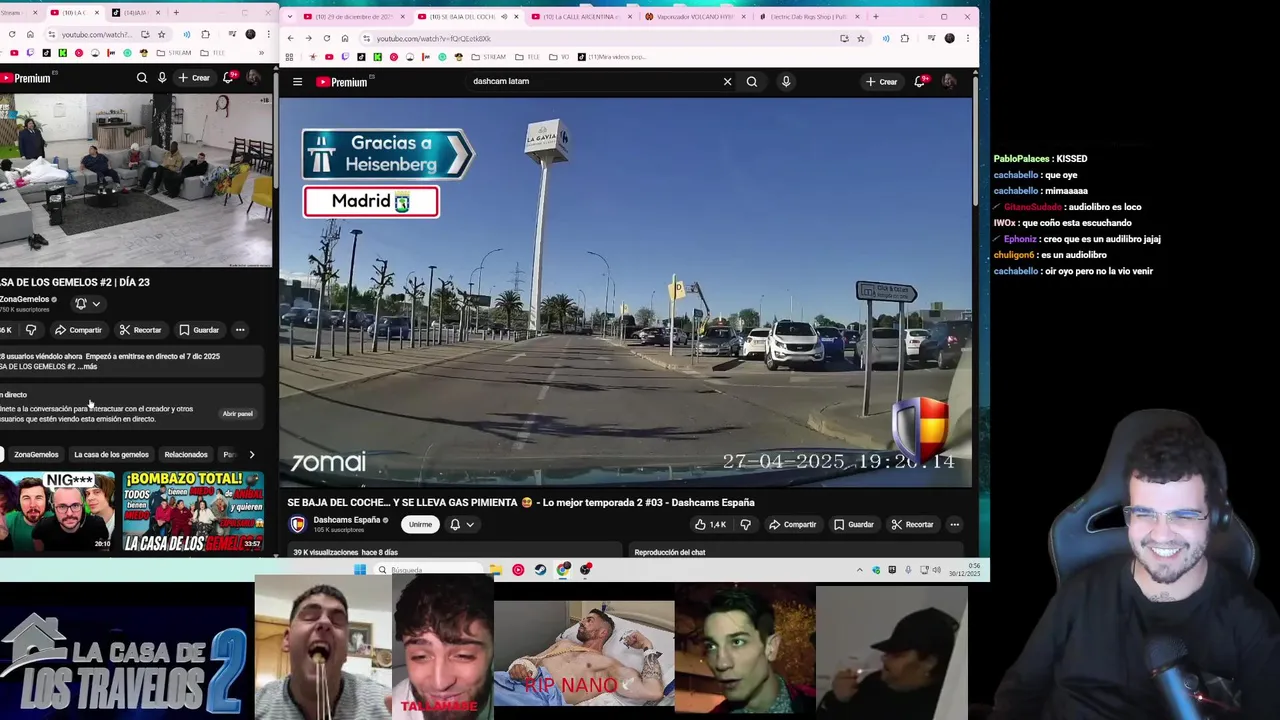The height and width of the screenshot is (720, 1280).
Task: Click taskbar Búsqueda search box
Action: (x=430, y=570)
